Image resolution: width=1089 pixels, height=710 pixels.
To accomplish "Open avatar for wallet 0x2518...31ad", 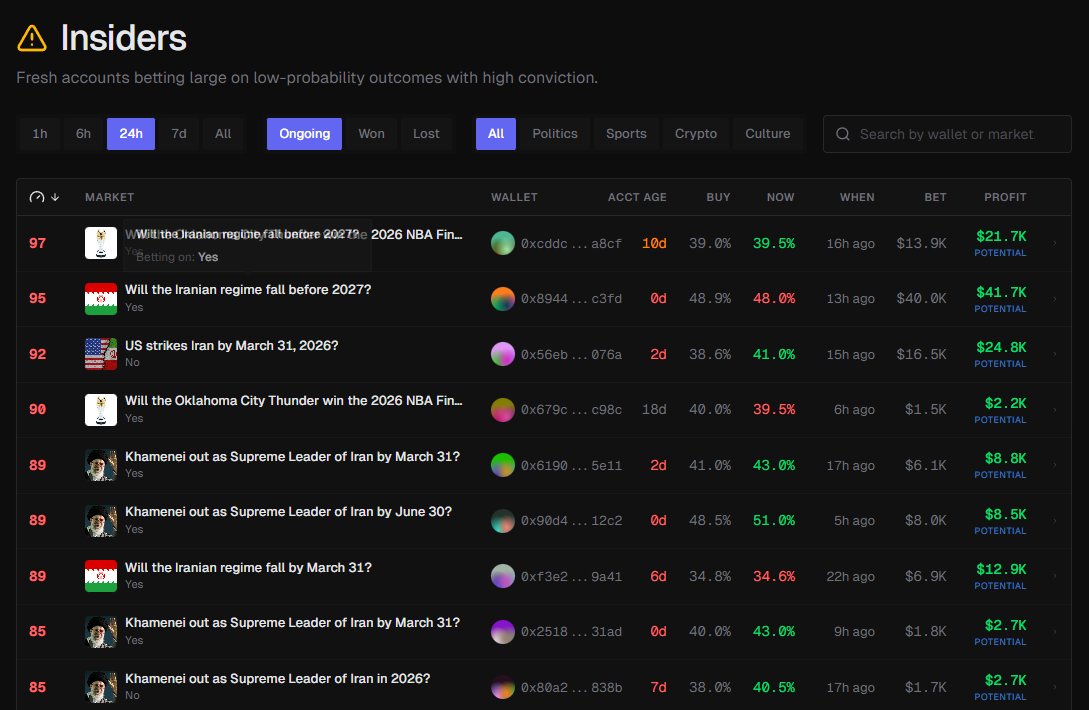I will (503, 631).
